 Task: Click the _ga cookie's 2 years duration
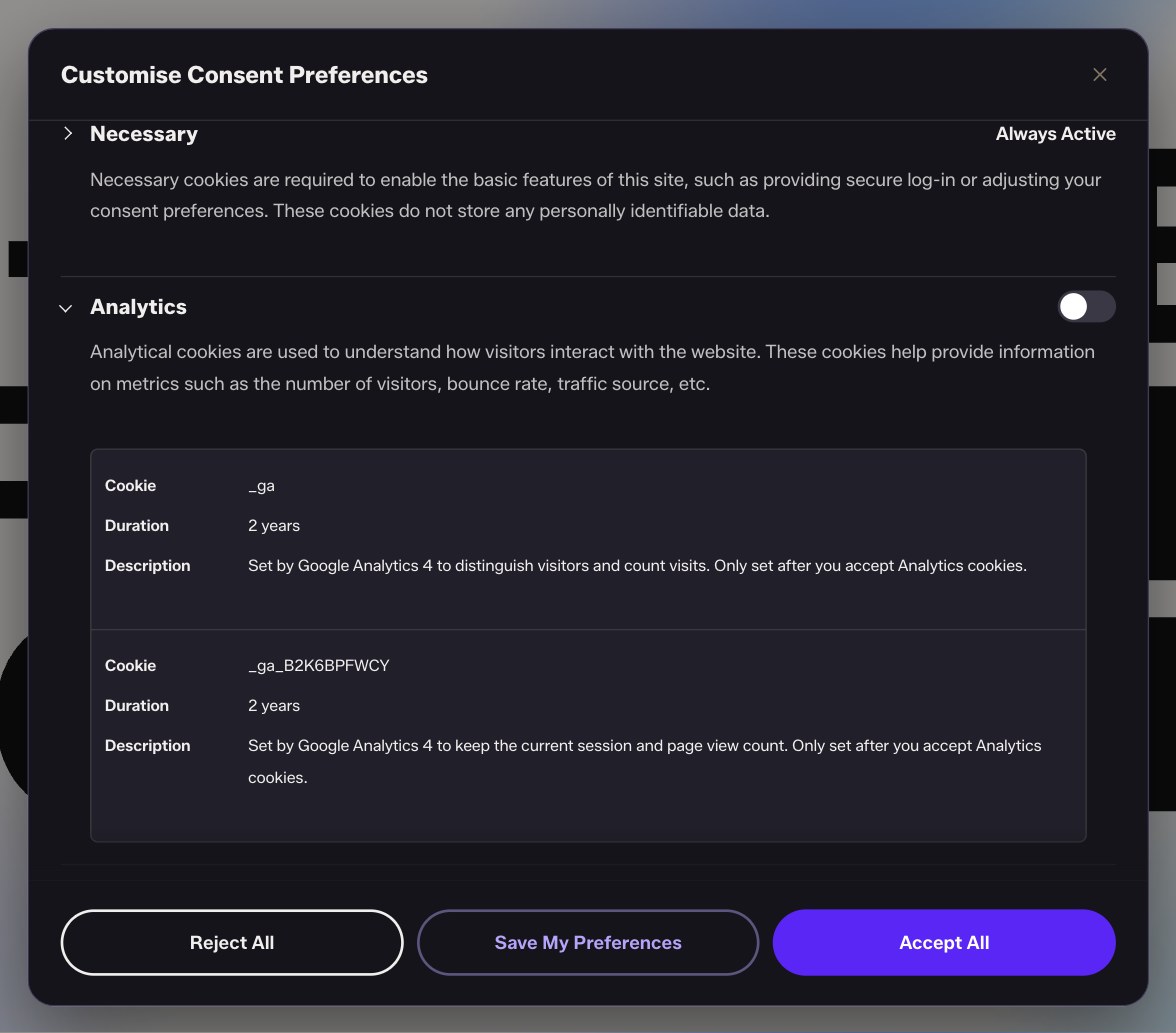point(274,526)
